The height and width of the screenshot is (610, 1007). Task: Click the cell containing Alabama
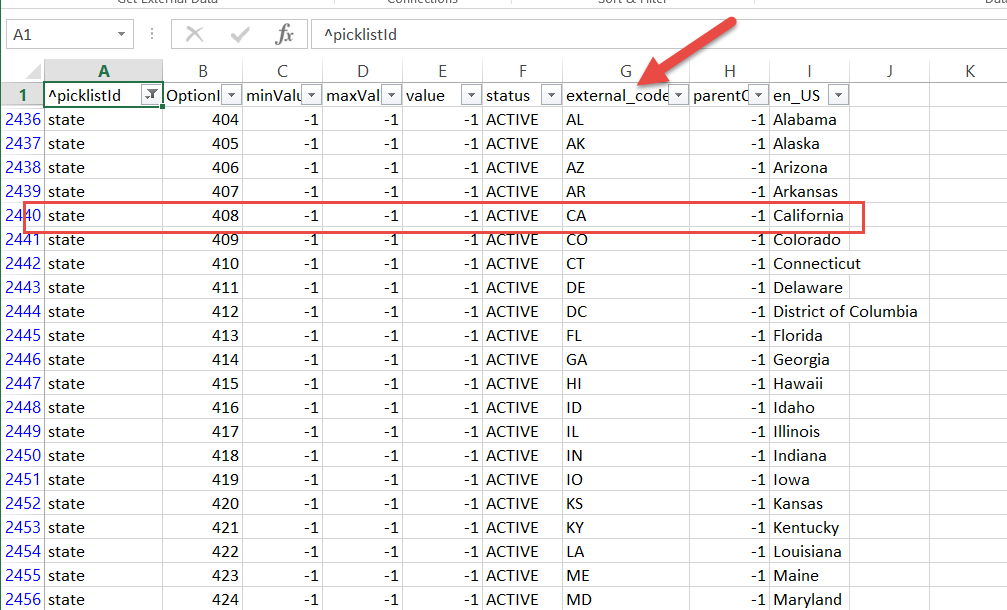tap(809, 119)
